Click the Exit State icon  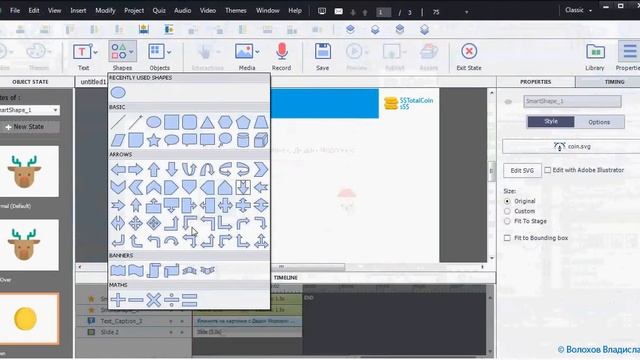click(x=469, y=51)
